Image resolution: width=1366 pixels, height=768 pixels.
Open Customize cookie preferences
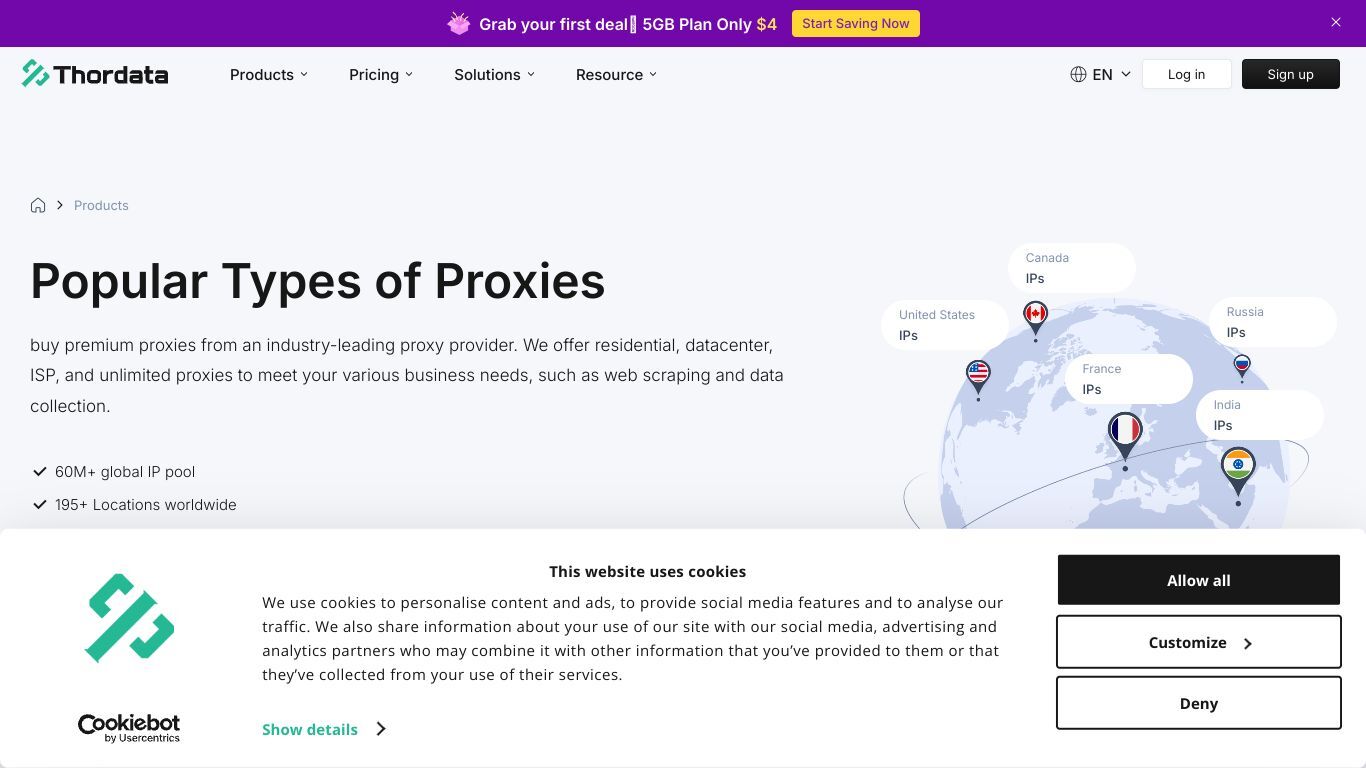pyautogui.click(x=1198, y=642)
